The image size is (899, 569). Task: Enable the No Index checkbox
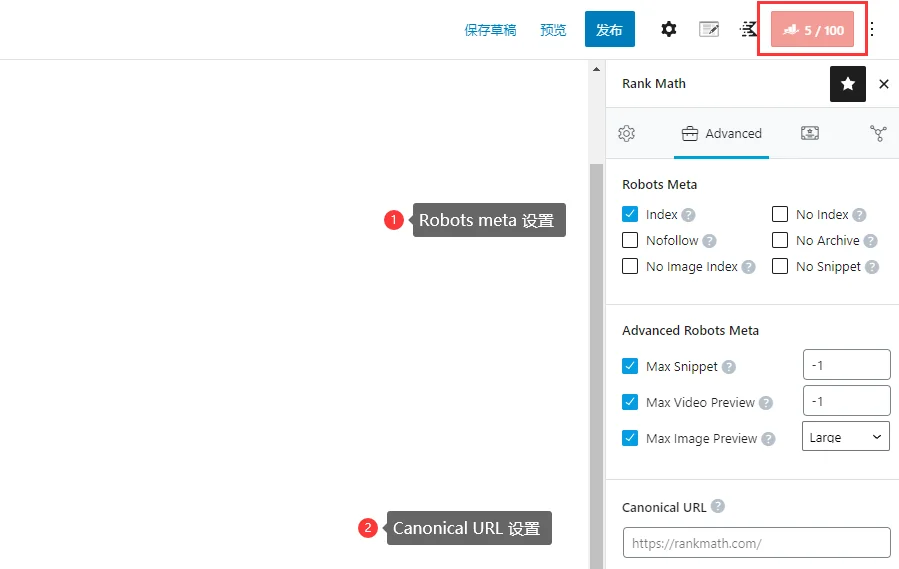pos(780,214)
